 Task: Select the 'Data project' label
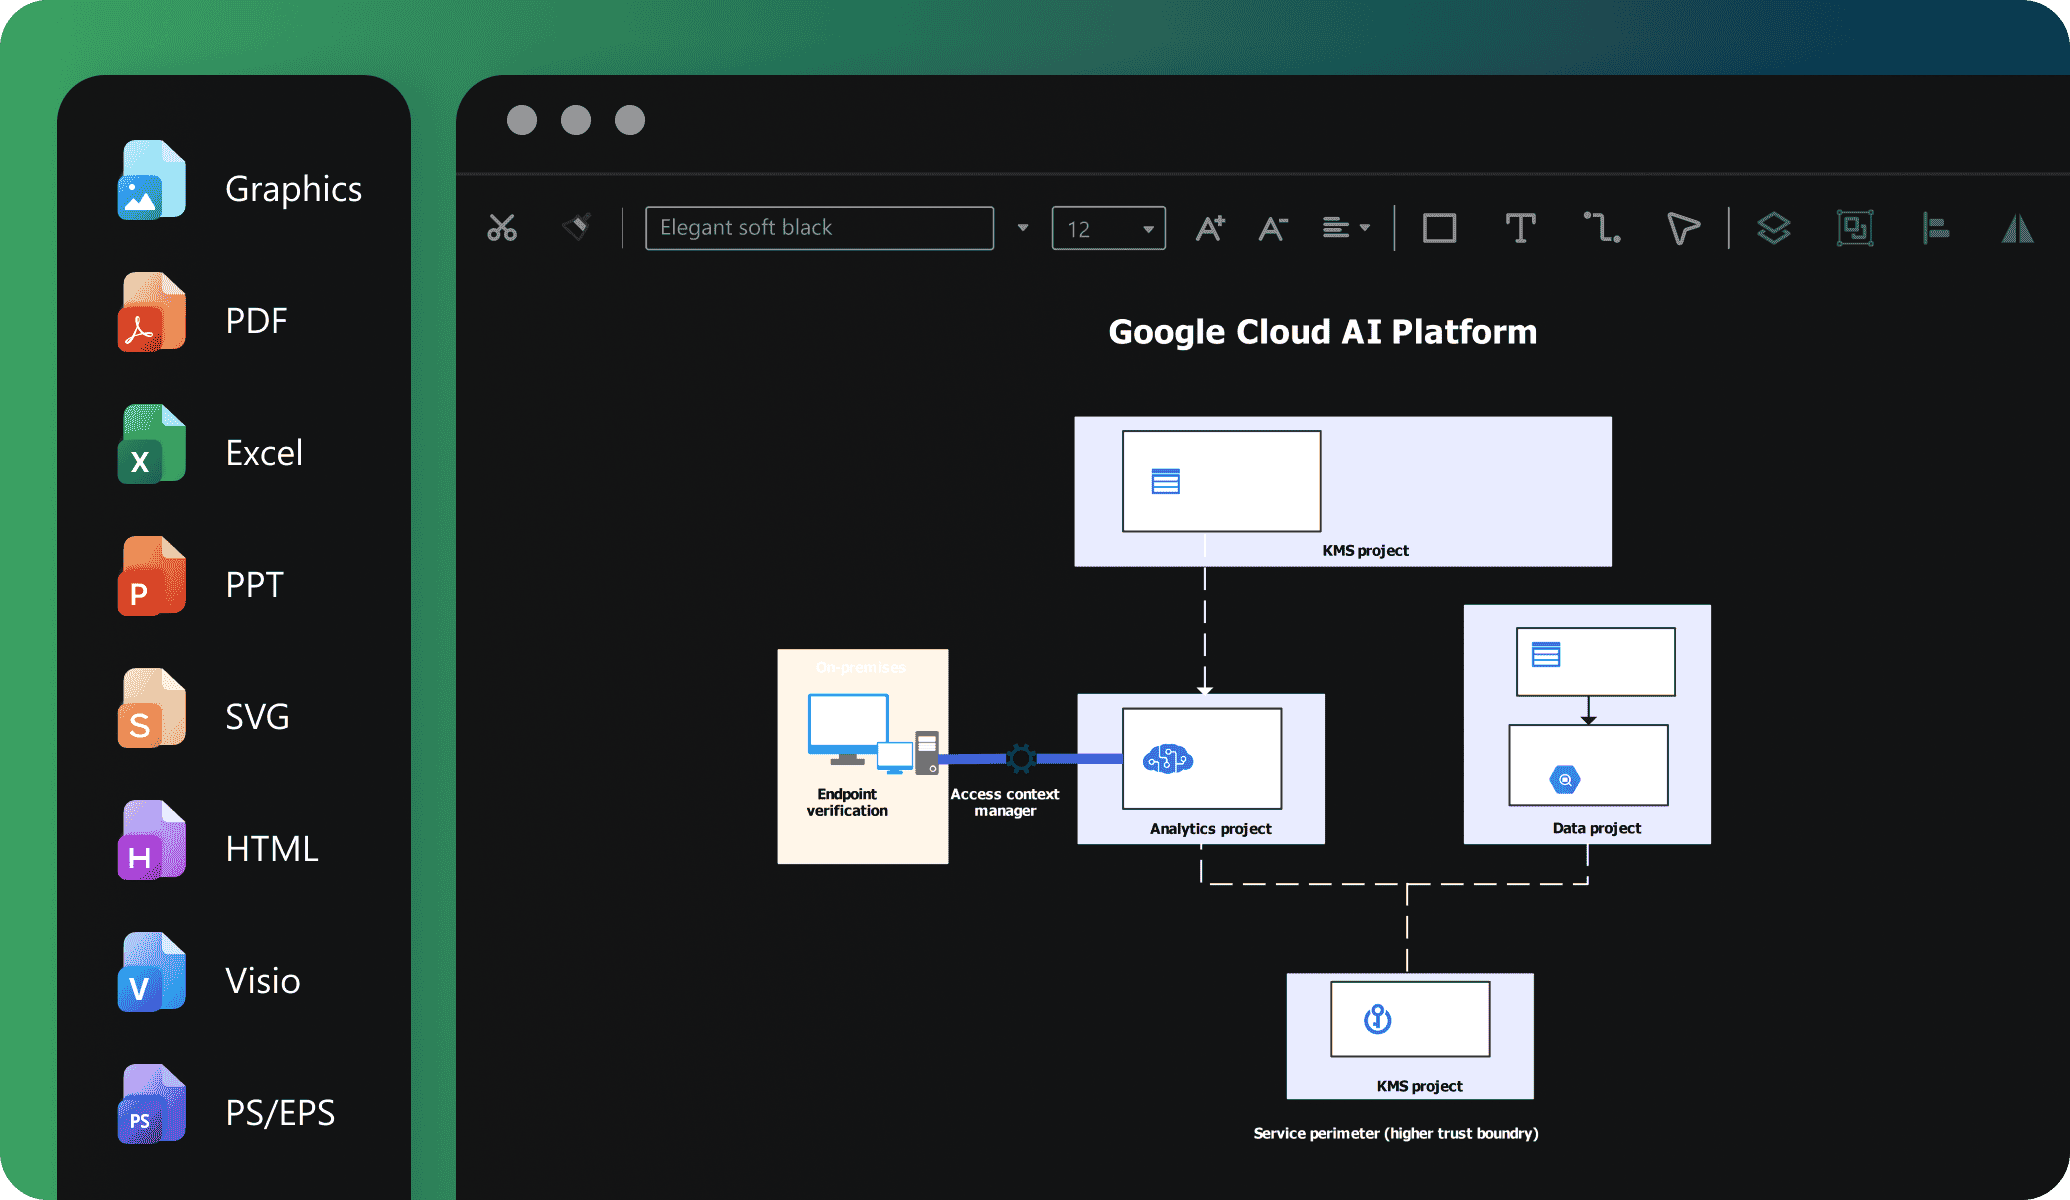click(x=1597, y=828)
